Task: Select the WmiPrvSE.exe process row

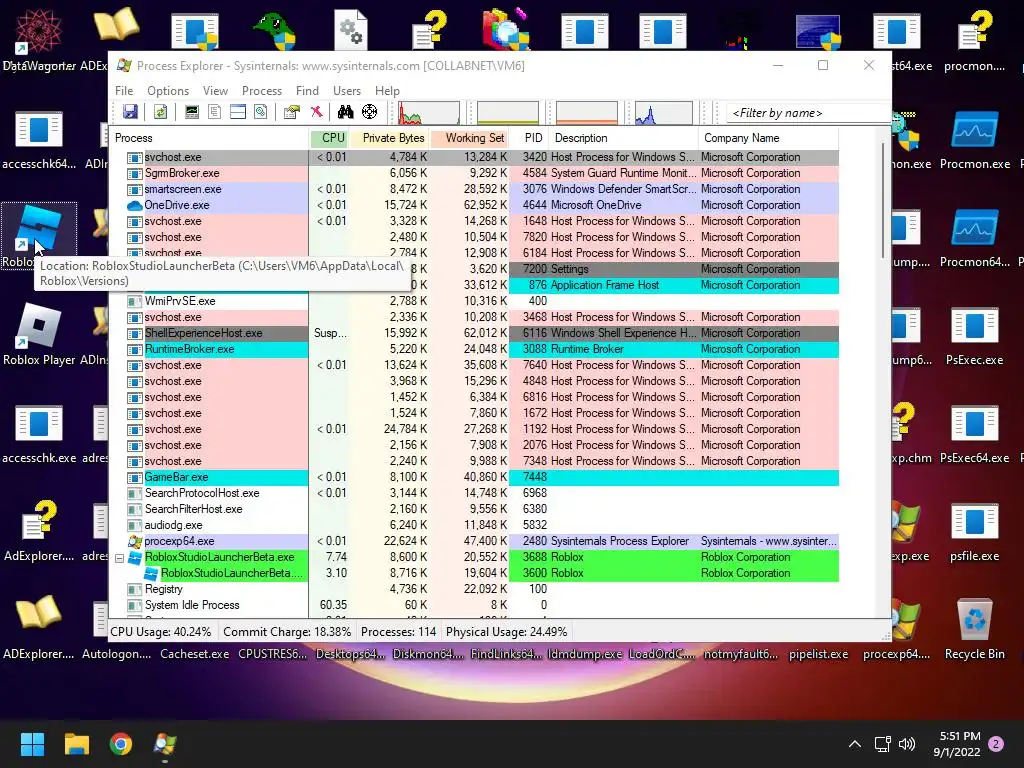Action: pos(474,301)
